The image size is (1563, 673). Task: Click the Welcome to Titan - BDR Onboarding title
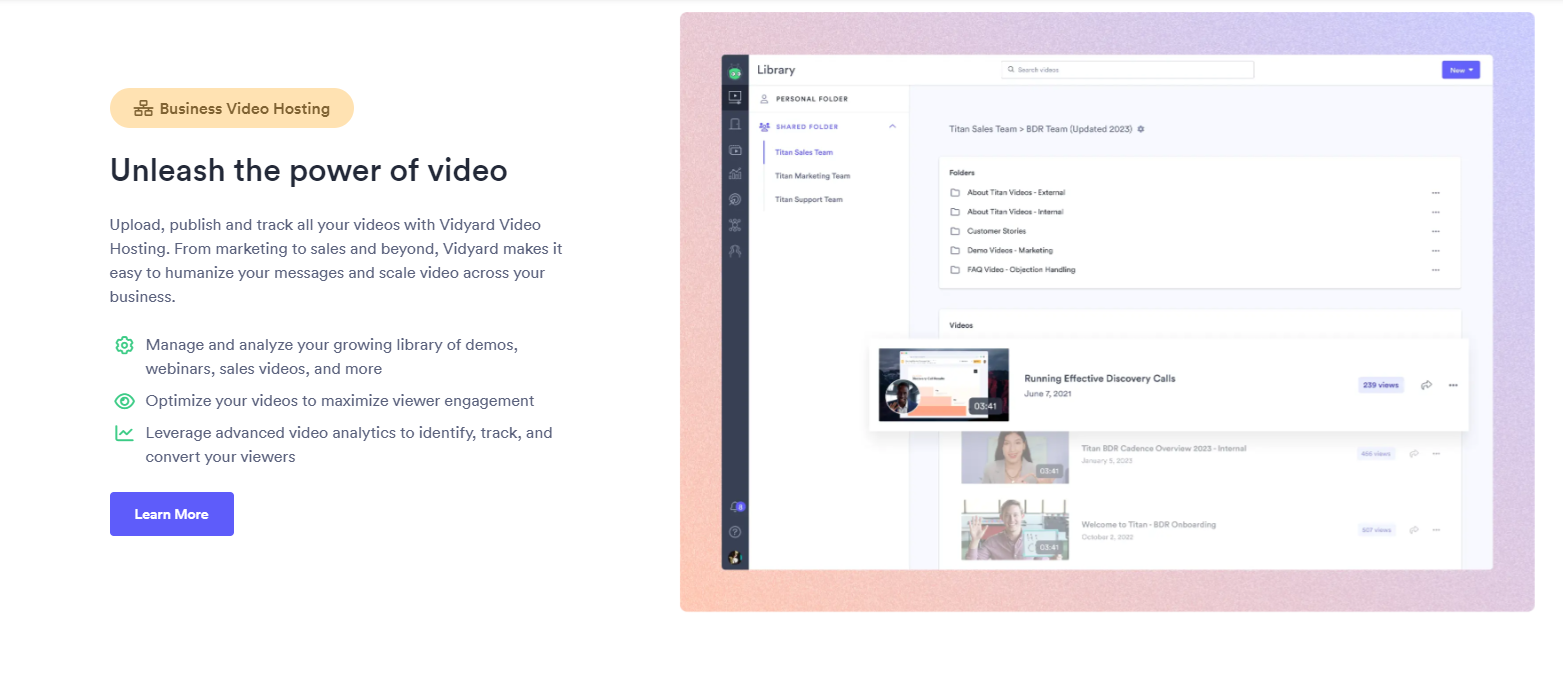(1148, 525)
